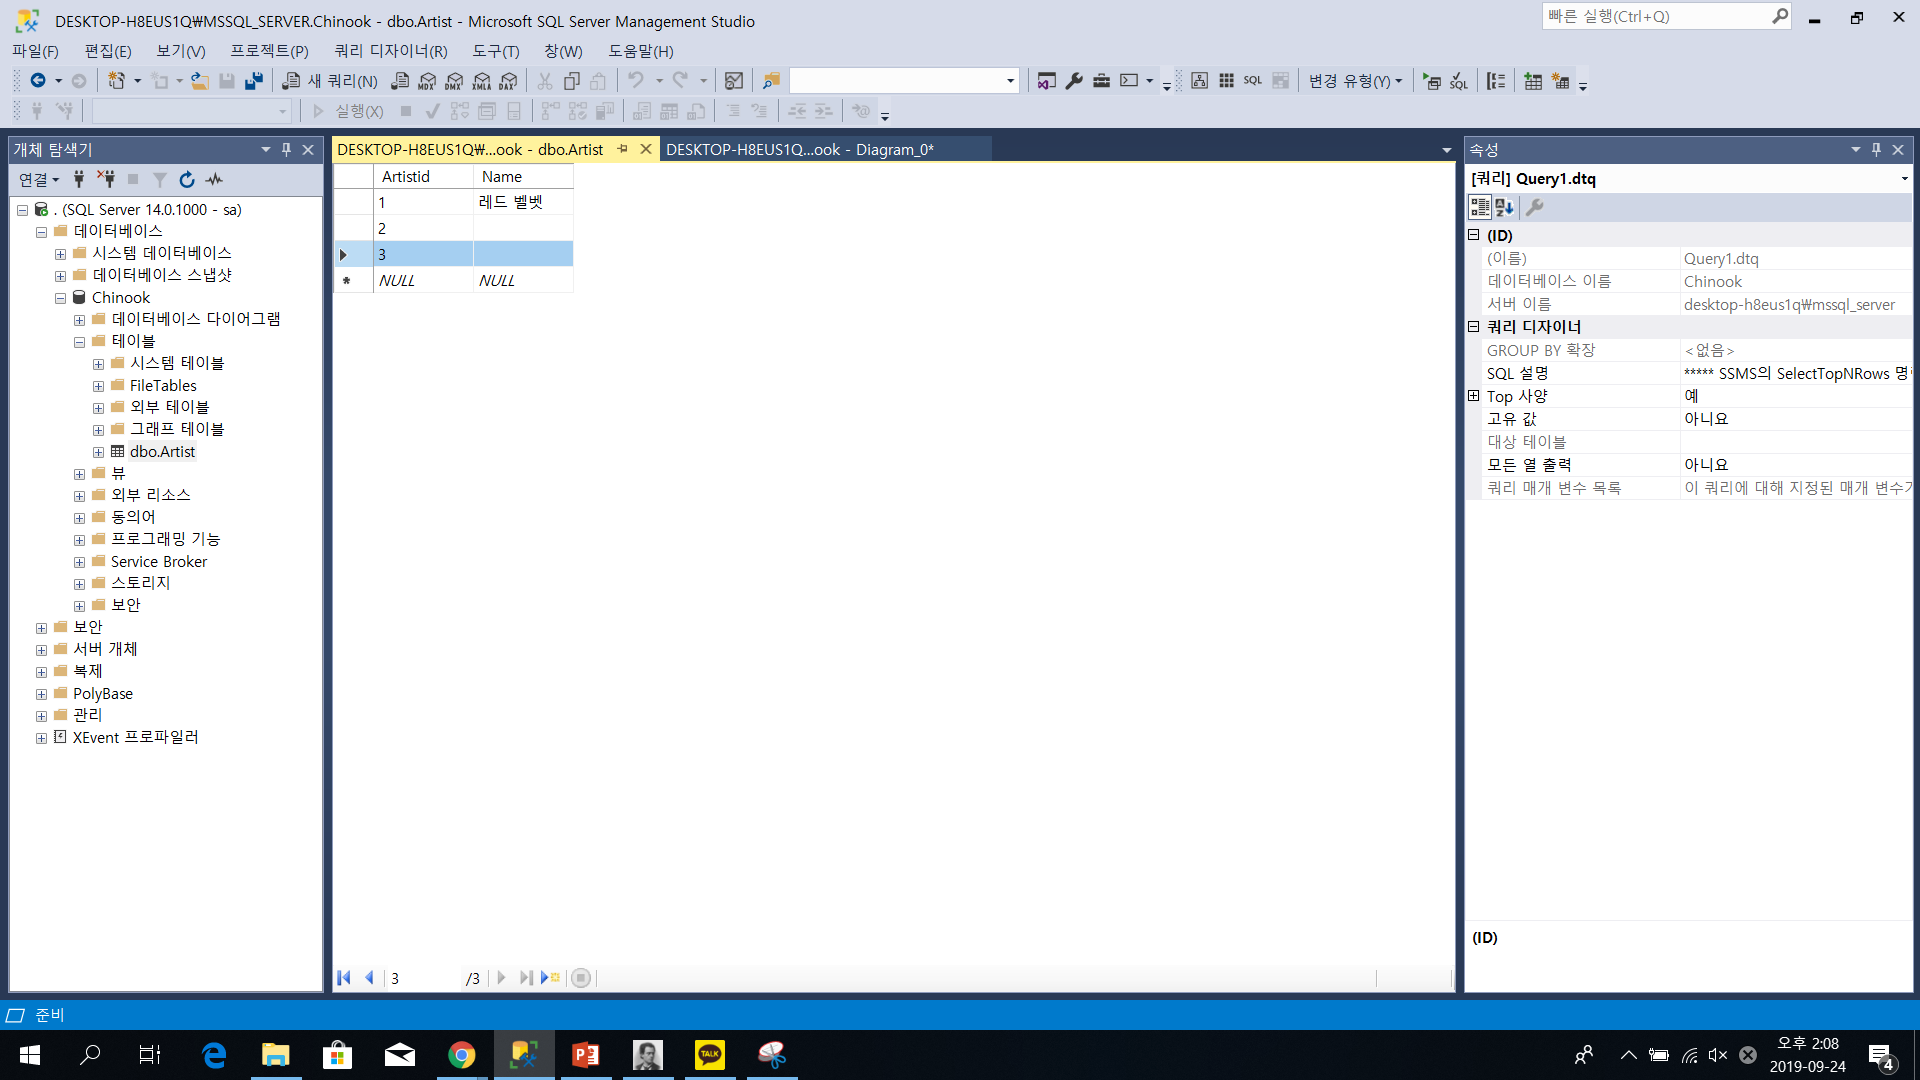Collapse the 테이블 folder node
The height and width of the screenshot is (1080, 1920).
79,342
